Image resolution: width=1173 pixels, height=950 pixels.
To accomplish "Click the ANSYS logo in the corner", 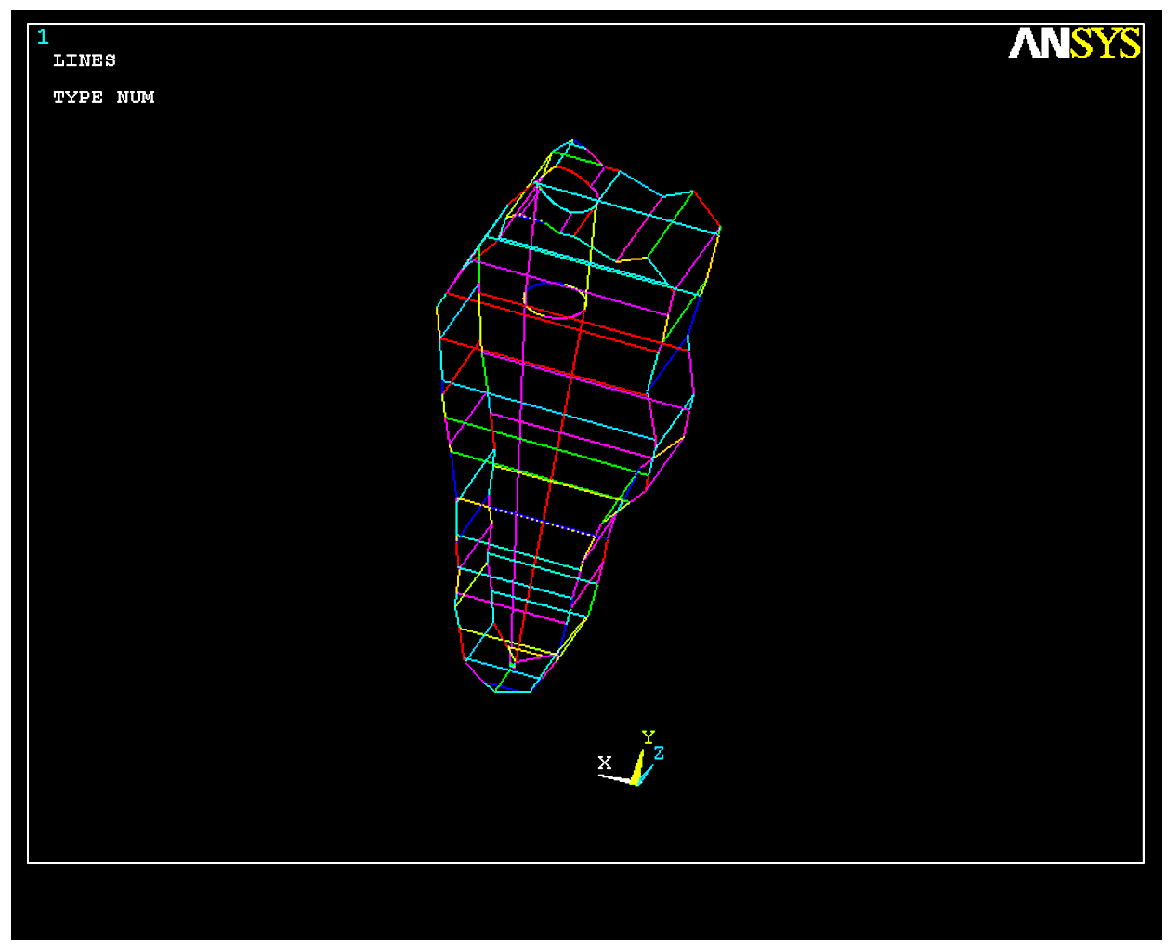I will click(1074, 44).
